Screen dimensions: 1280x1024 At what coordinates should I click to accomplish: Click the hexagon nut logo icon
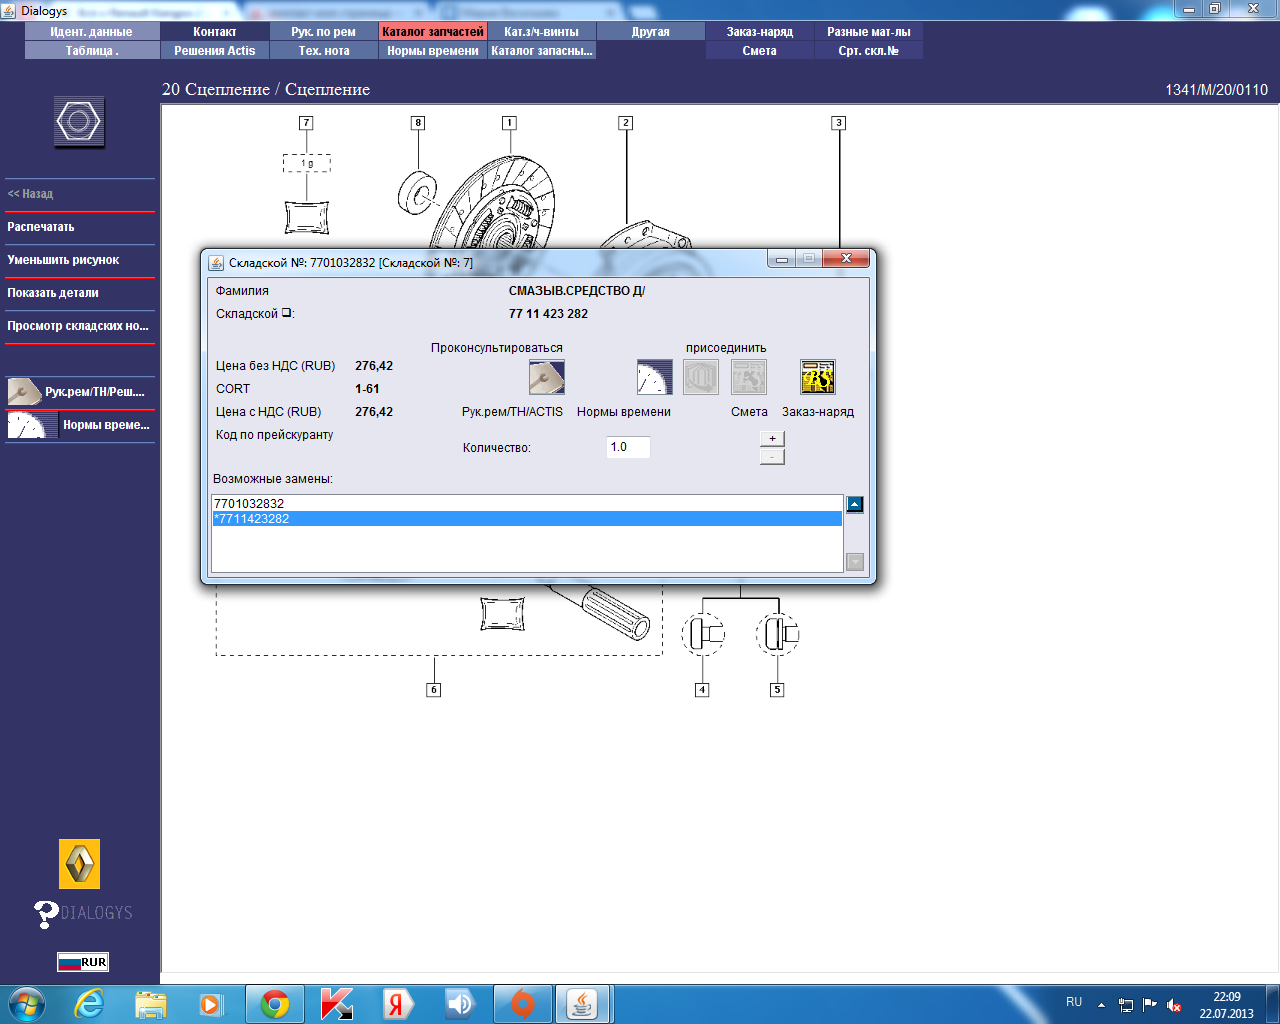coord(79,123)
